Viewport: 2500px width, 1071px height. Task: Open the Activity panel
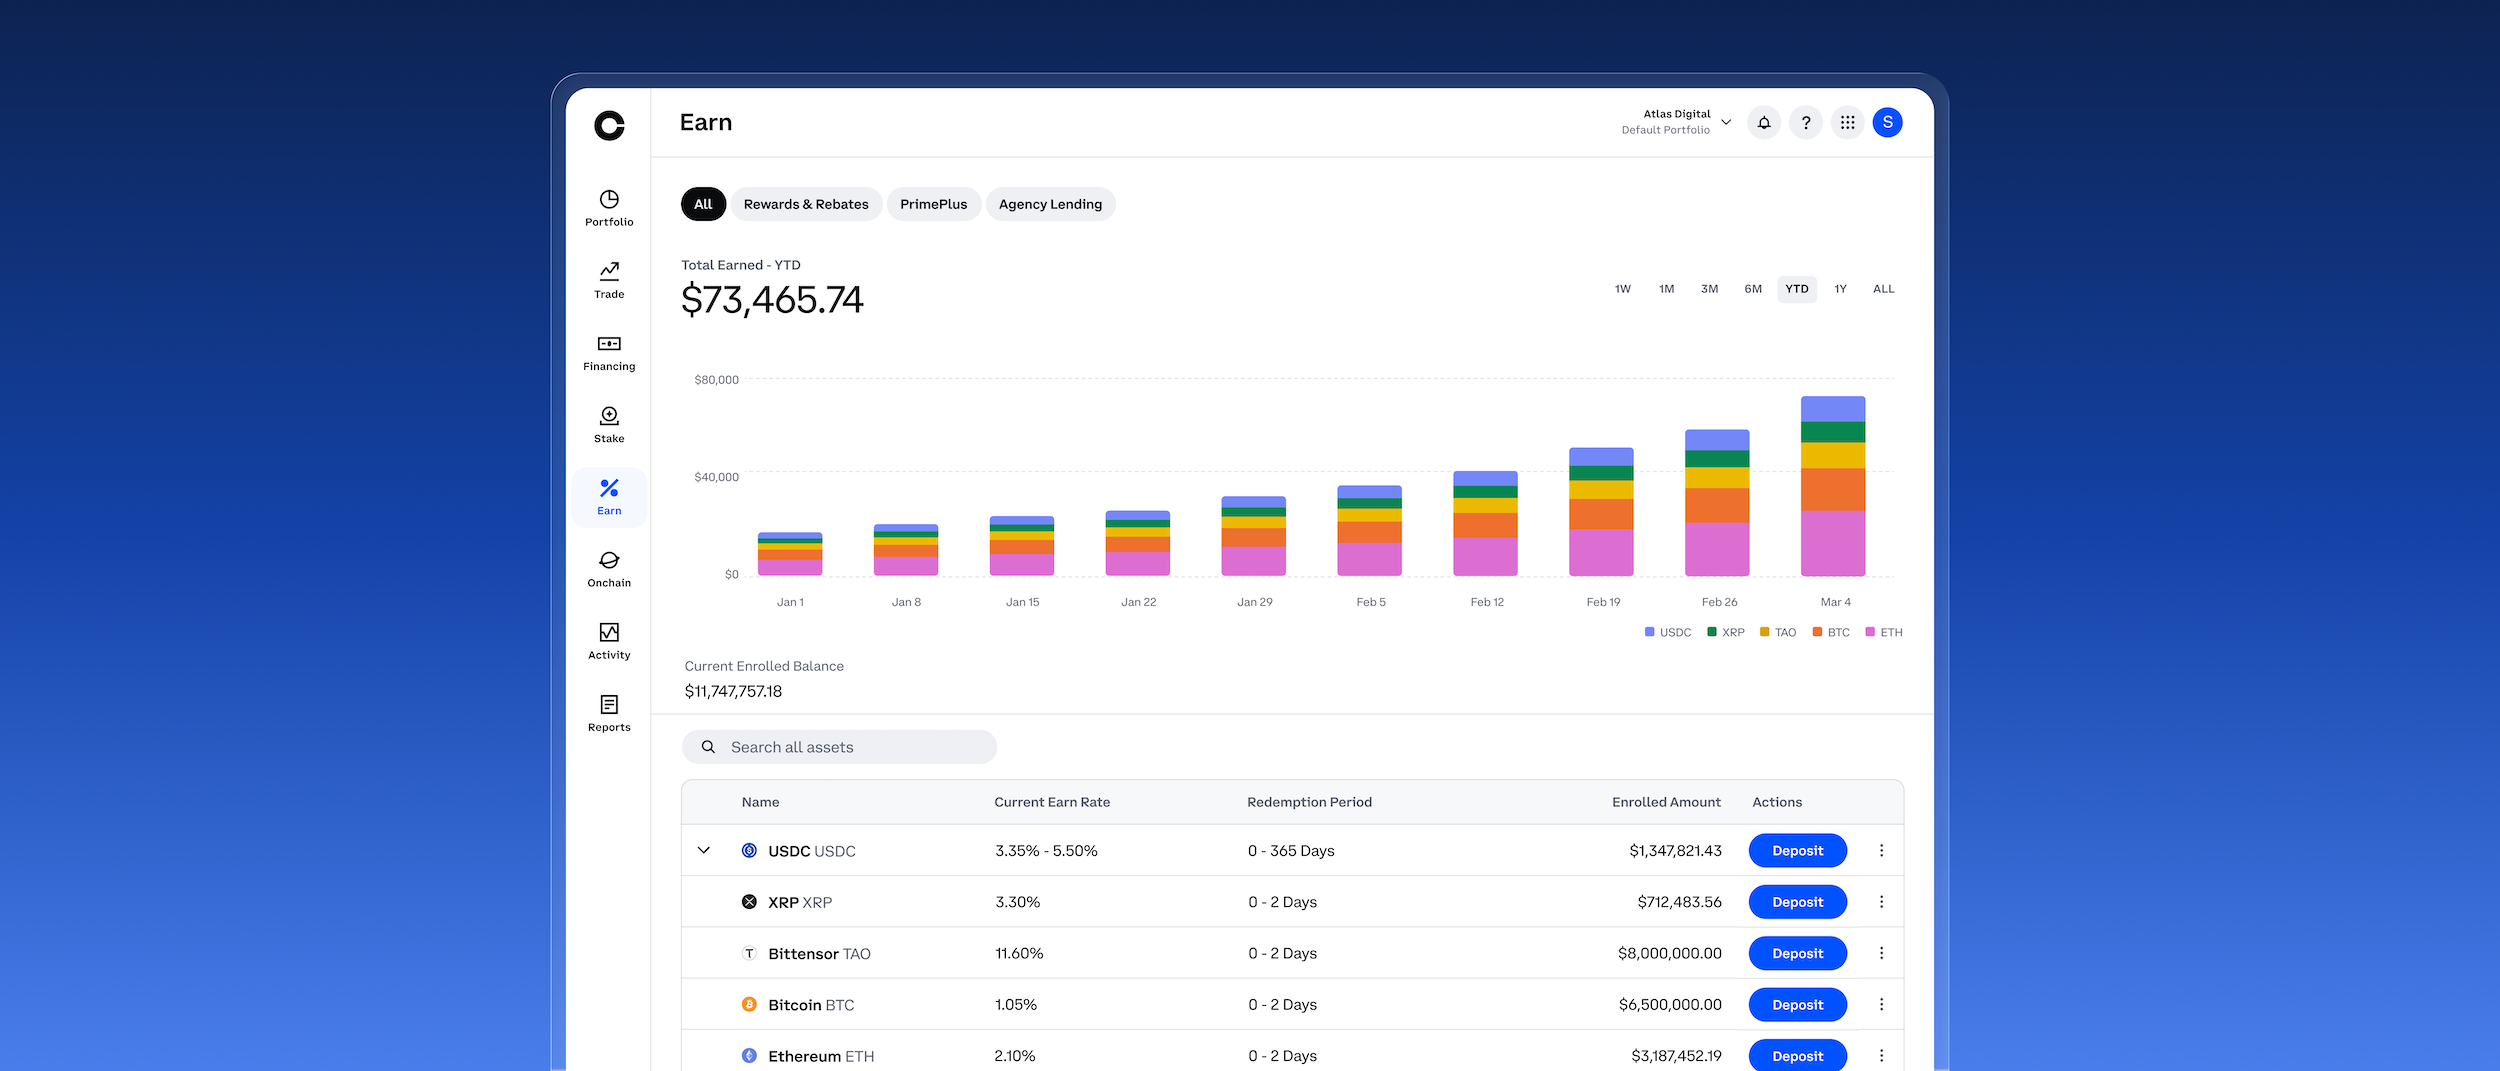tap(608, 638)
